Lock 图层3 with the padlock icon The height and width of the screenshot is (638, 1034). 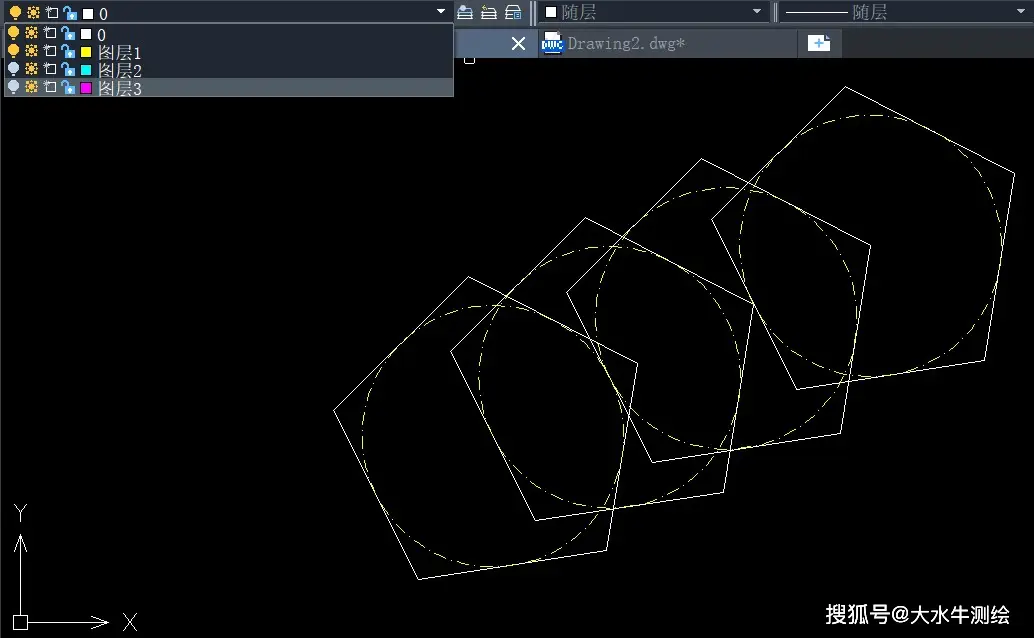(68, 86)
